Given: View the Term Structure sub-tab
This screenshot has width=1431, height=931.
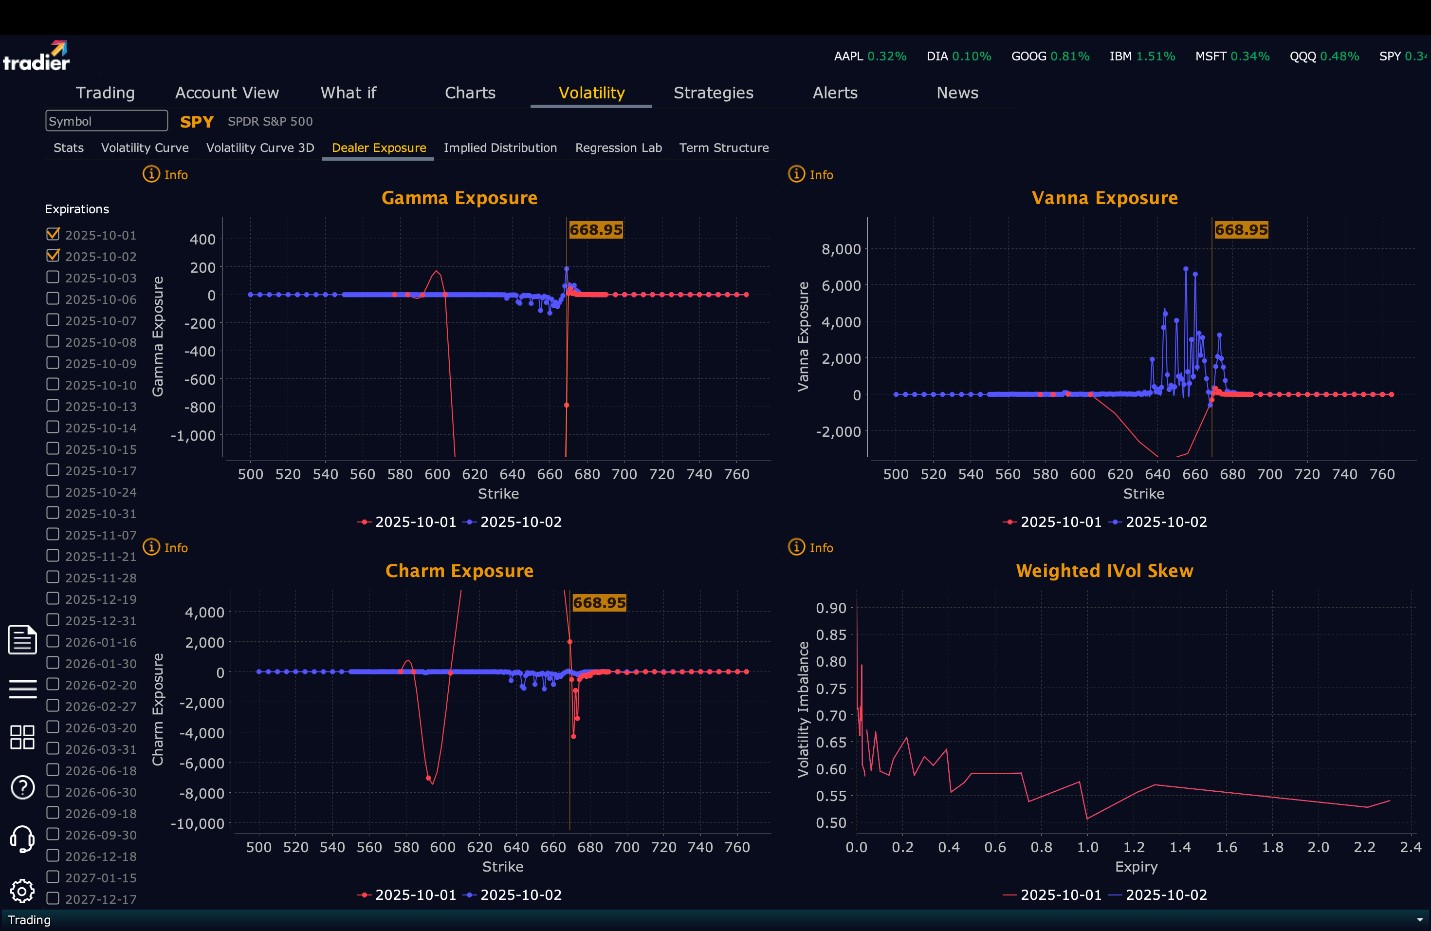Looking at the screenshot, I should point(724,148).
